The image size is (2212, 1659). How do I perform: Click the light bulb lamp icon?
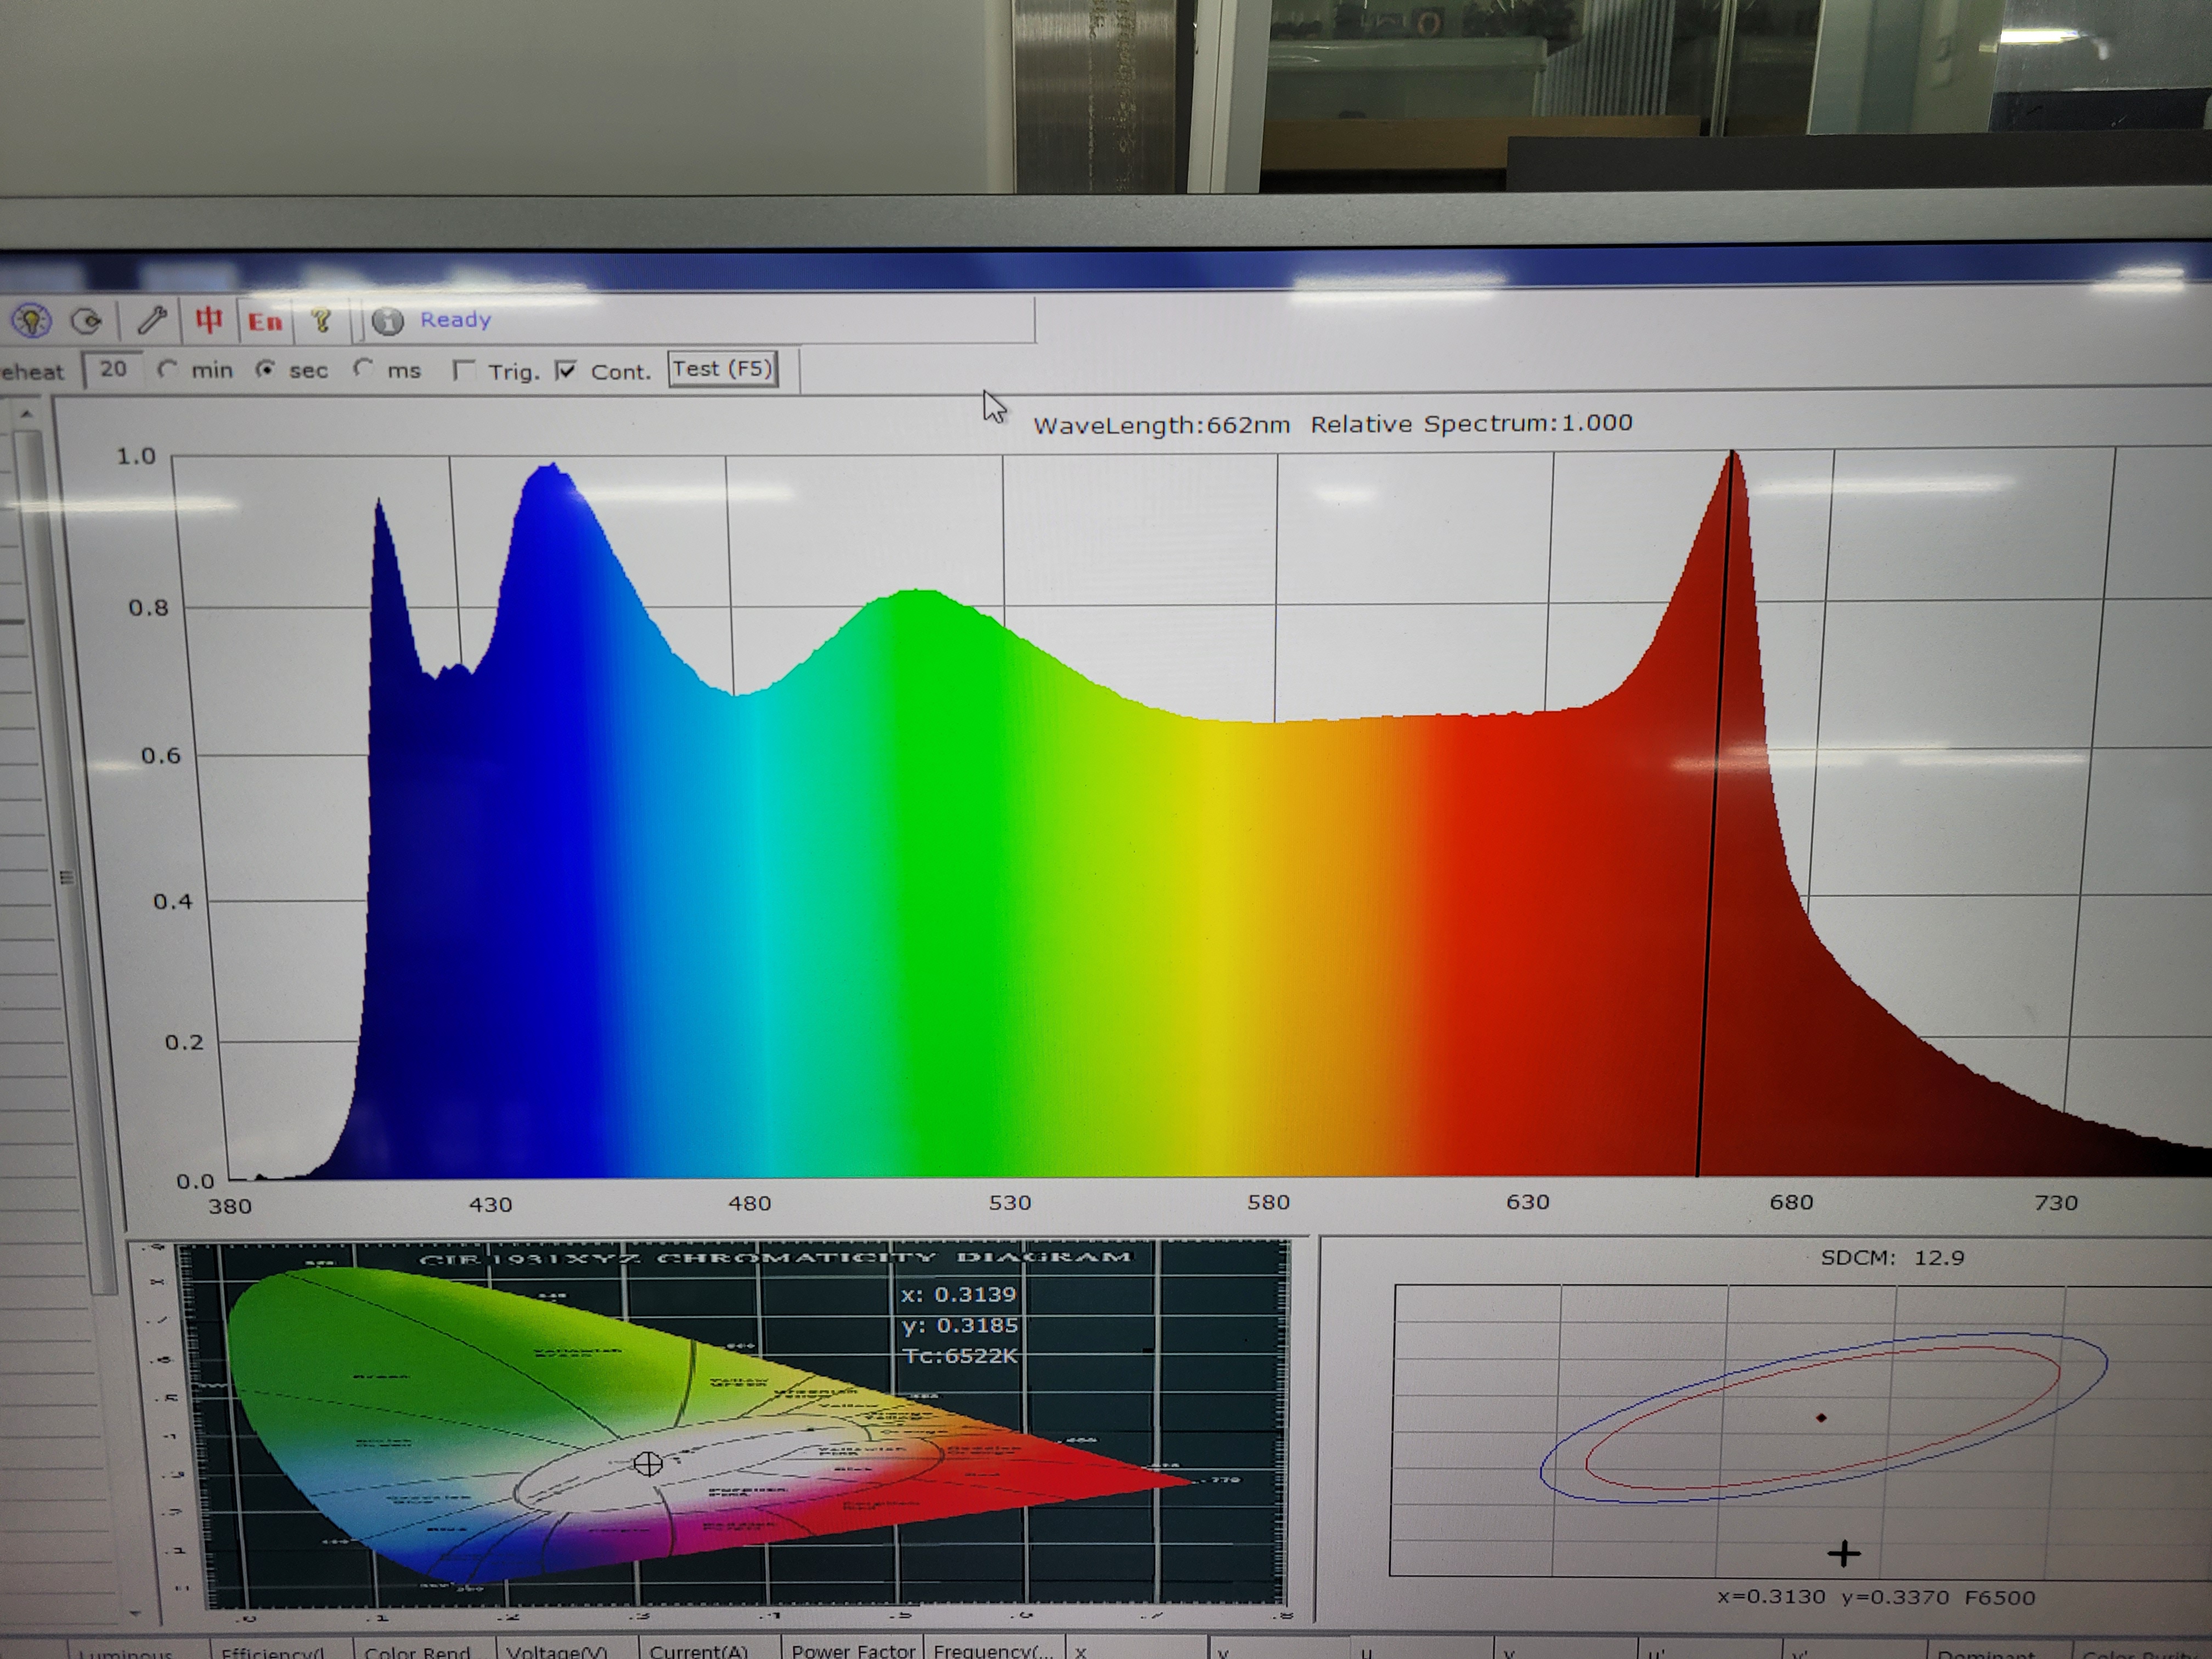click(31, 321)
